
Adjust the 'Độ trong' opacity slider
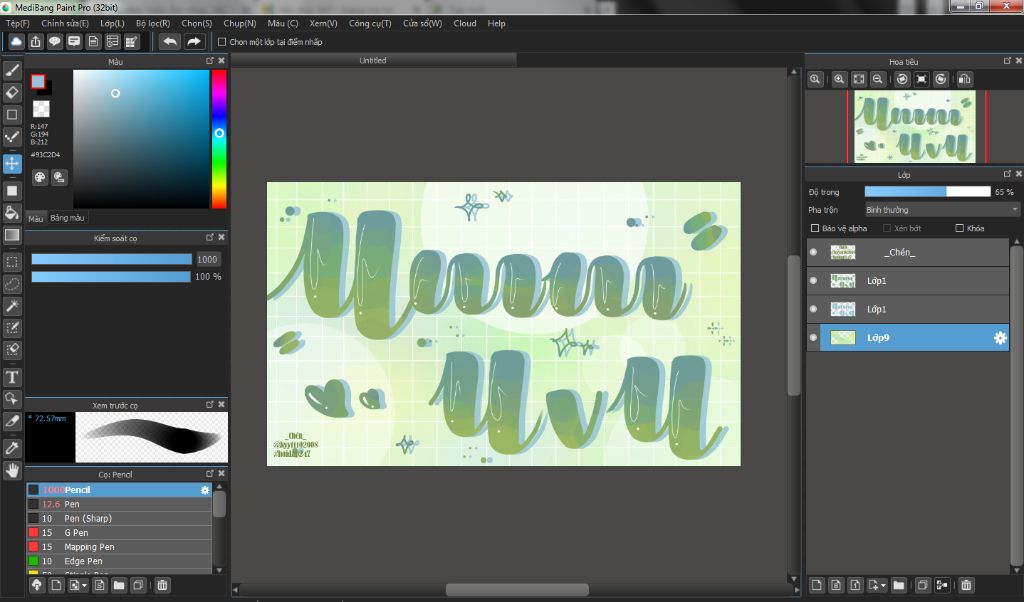click(927, 192)
